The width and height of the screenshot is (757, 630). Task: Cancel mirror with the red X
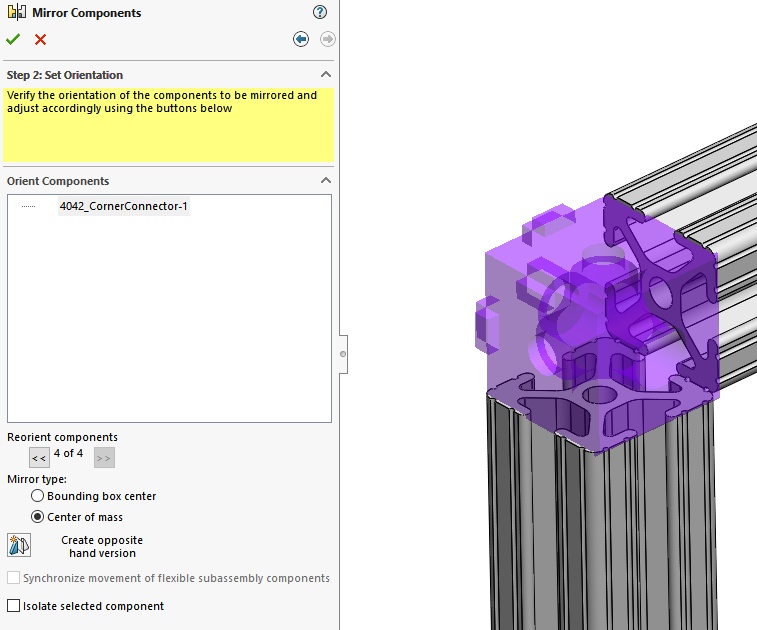point(41,40)
